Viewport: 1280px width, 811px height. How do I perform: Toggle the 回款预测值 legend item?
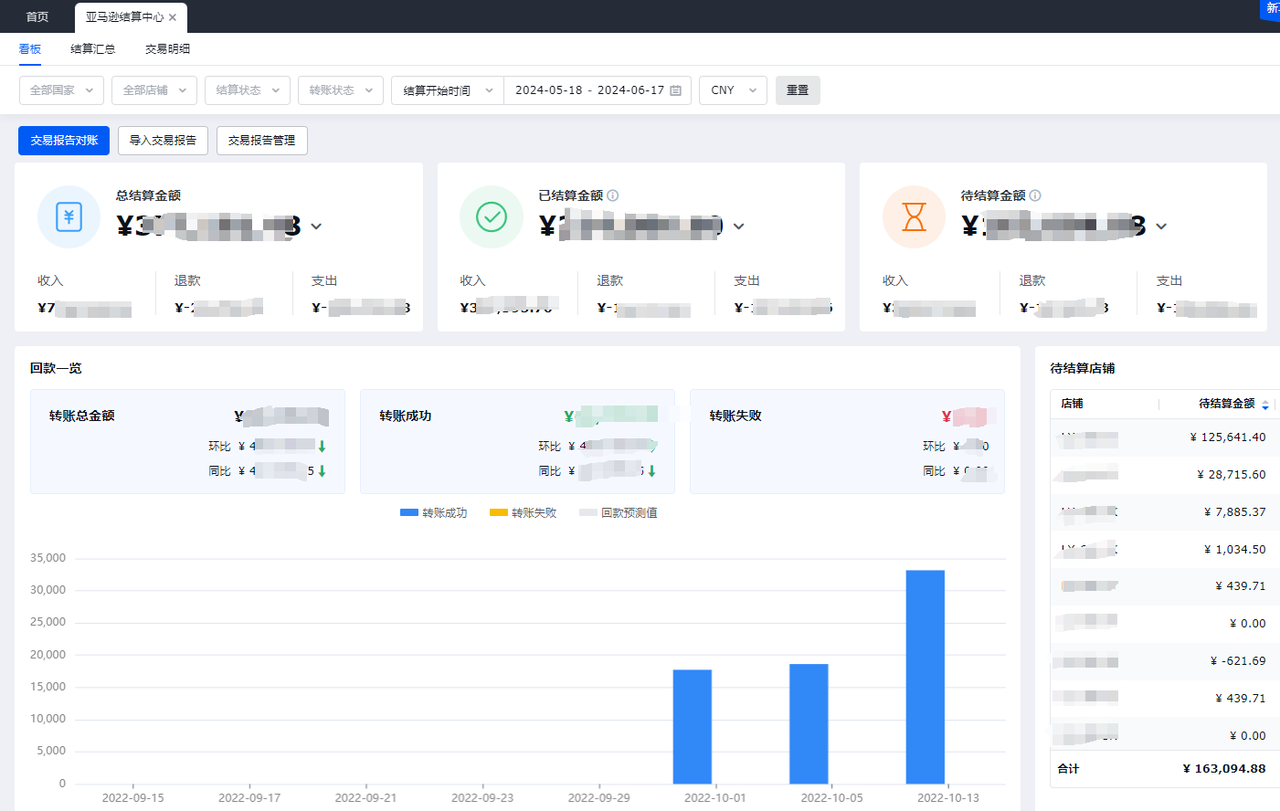pyautogui.click(x=618, y=513)
